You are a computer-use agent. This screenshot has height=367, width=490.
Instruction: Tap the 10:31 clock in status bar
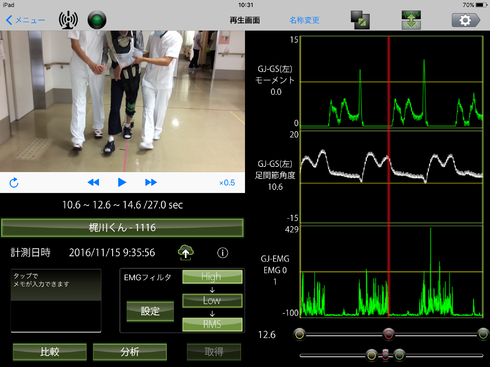pos(246,5)
